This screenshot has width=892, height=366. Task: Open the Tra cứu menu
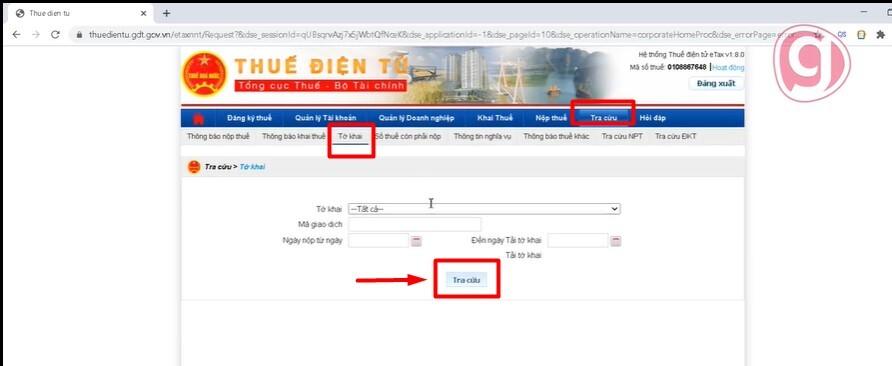(604, 118)
